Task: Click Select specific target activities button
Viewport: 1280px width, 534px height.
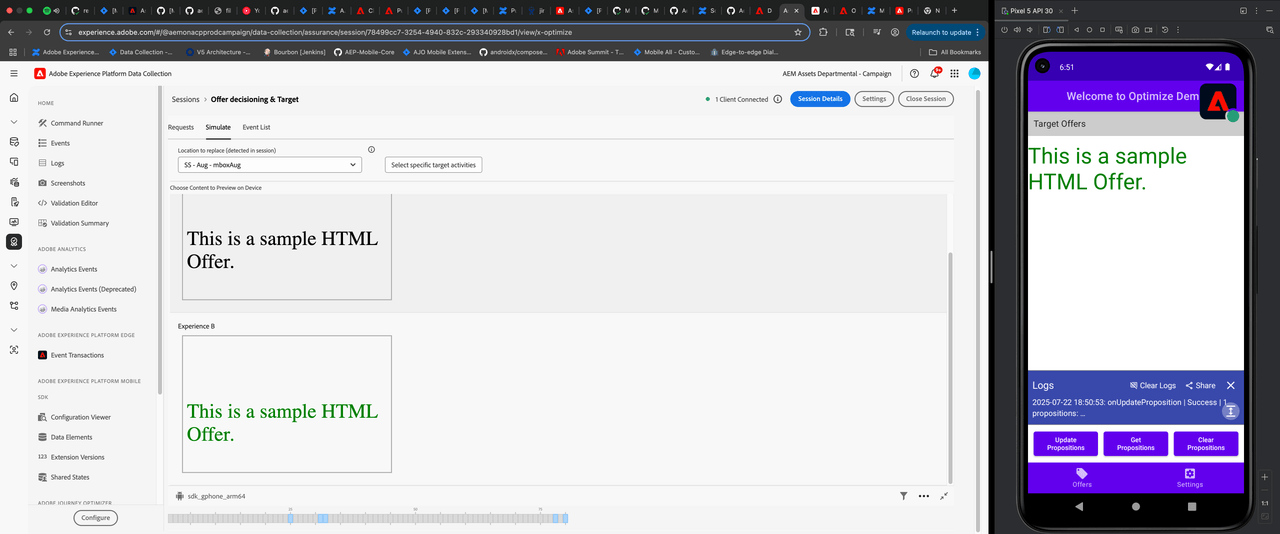Action: pos(433,164)
